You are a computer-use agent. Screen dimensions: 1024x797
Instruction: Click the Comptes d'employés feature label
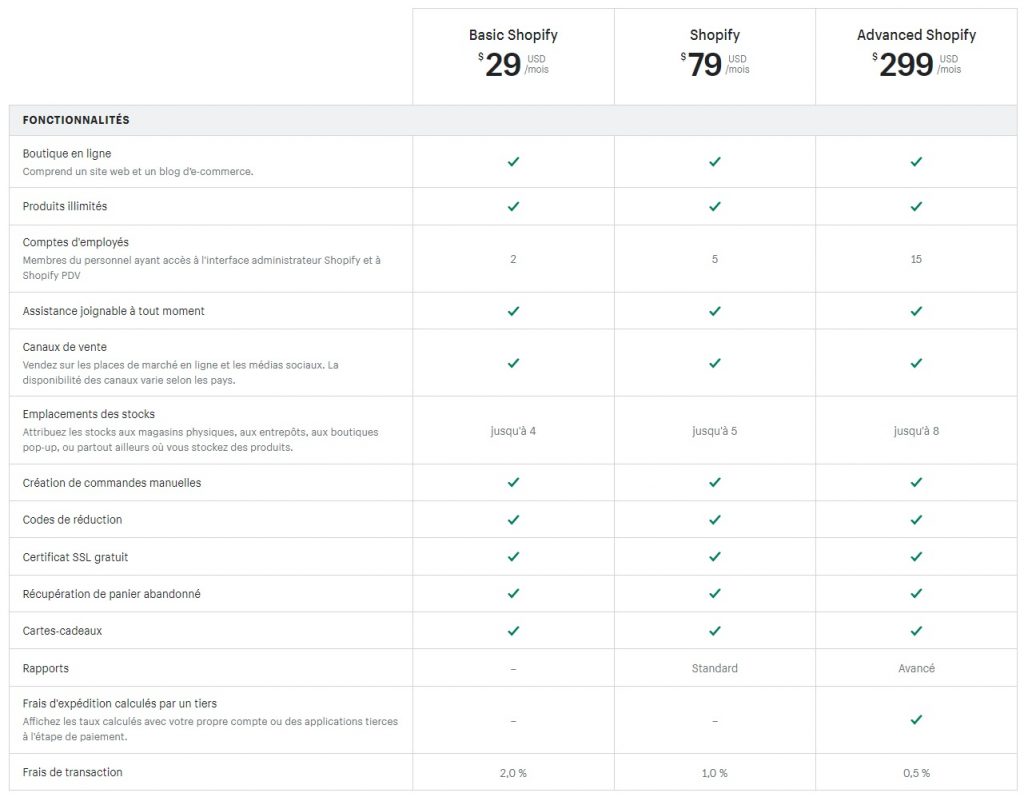(76, 242)
